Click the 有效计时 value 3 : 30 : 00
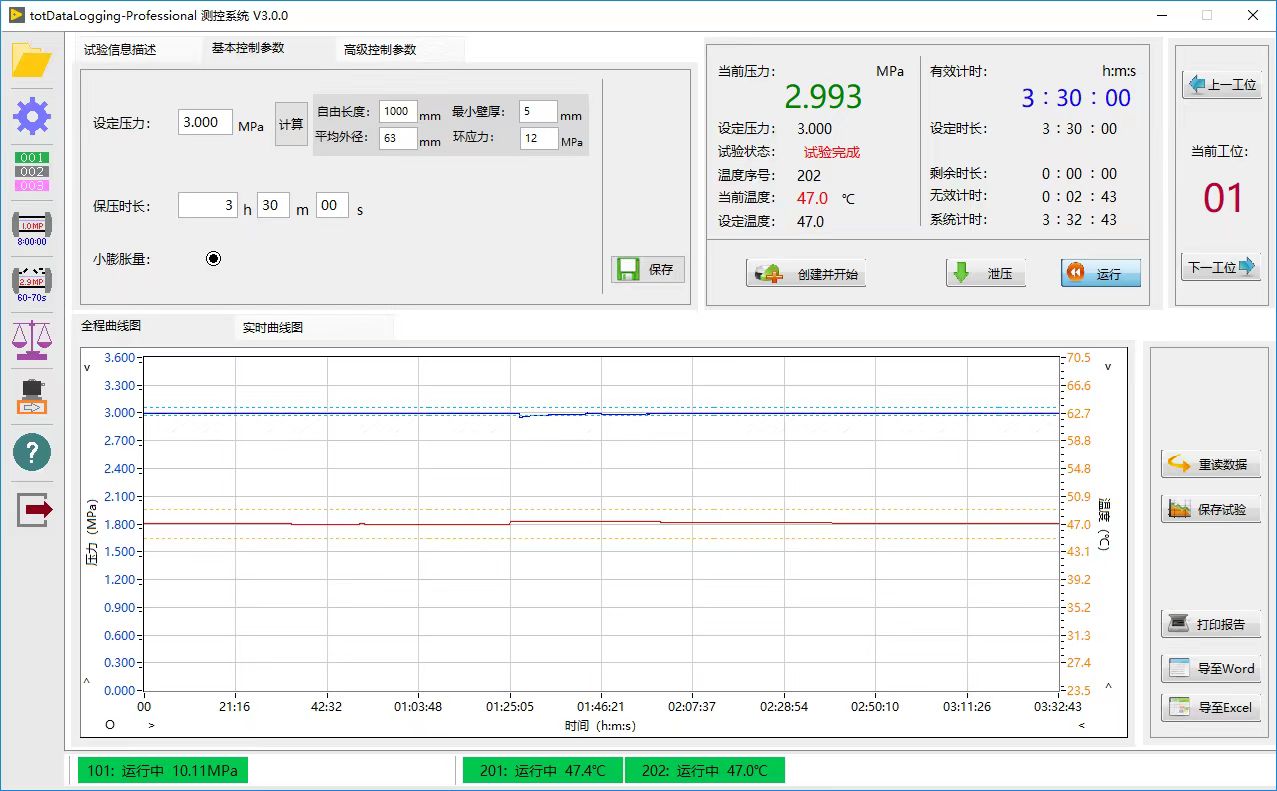1277x791 pixels. coord(1076,98)
